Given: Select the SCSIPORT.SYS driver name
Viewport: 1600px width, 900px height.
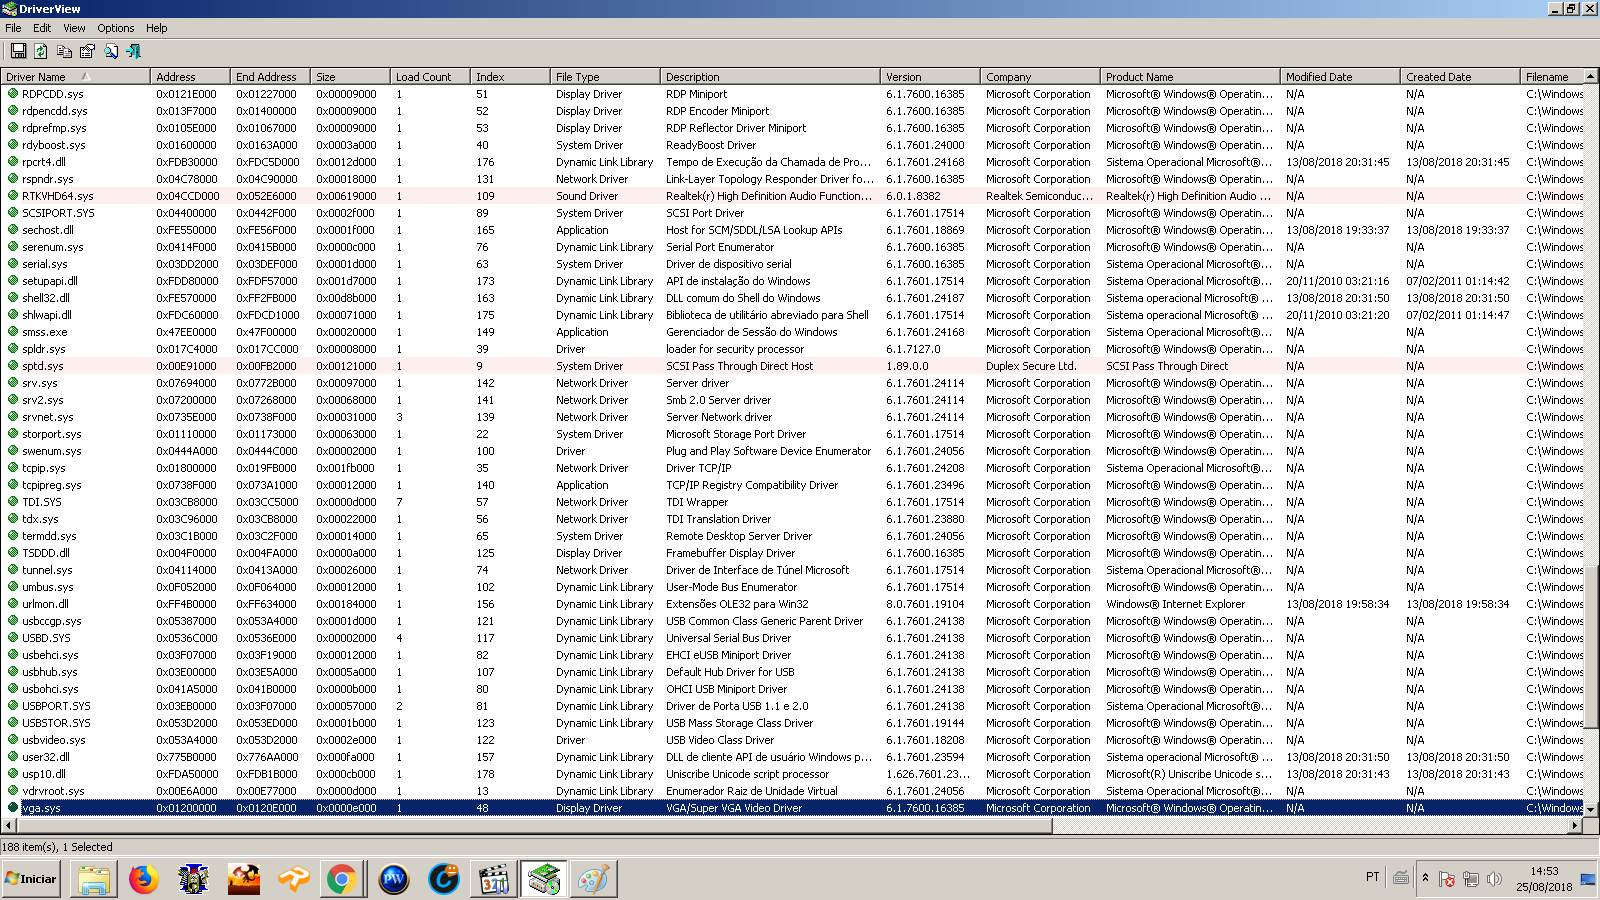Looking at the screenshot, I should [58, 213].
